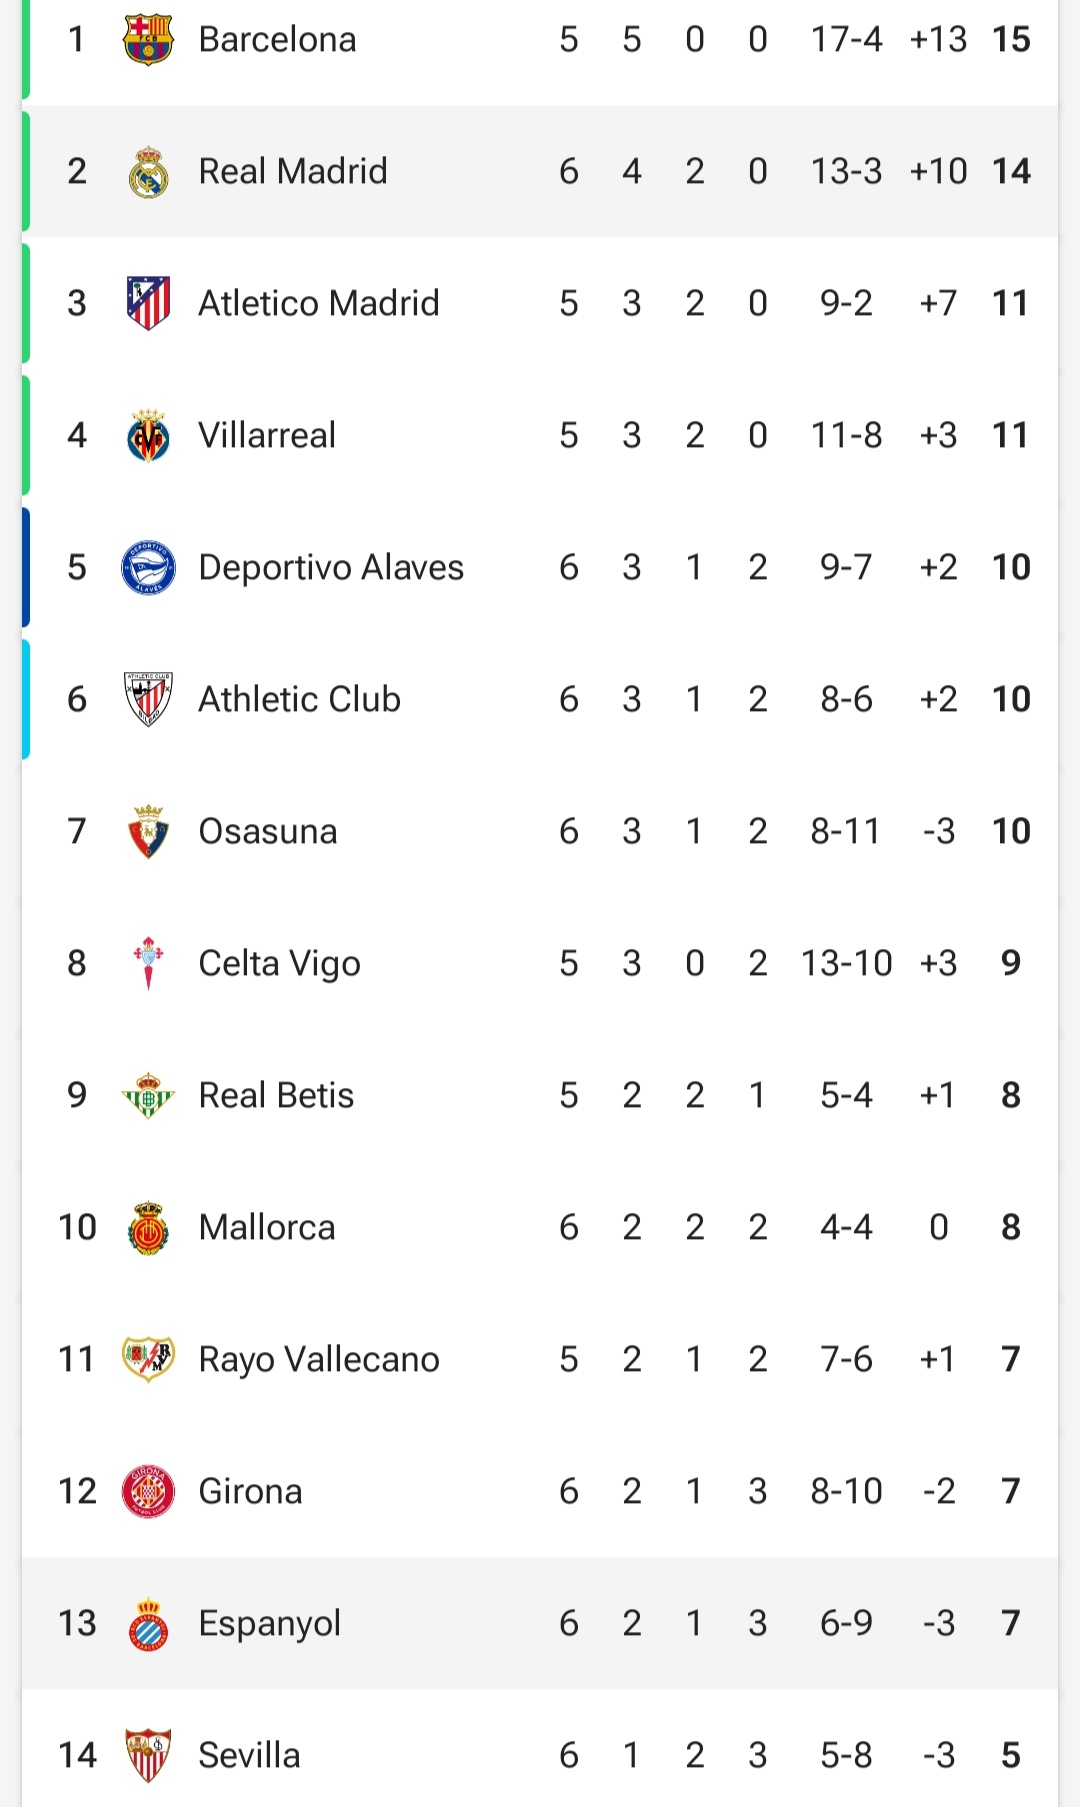Tap the Mallorca club crest
1080x1807 pixels.
[x=148, y=1227]
